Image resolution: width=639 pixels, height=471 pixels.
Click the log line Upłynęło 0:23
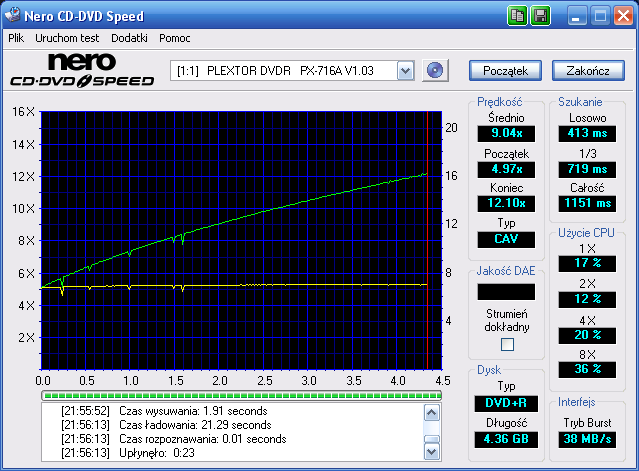(128, 453)
